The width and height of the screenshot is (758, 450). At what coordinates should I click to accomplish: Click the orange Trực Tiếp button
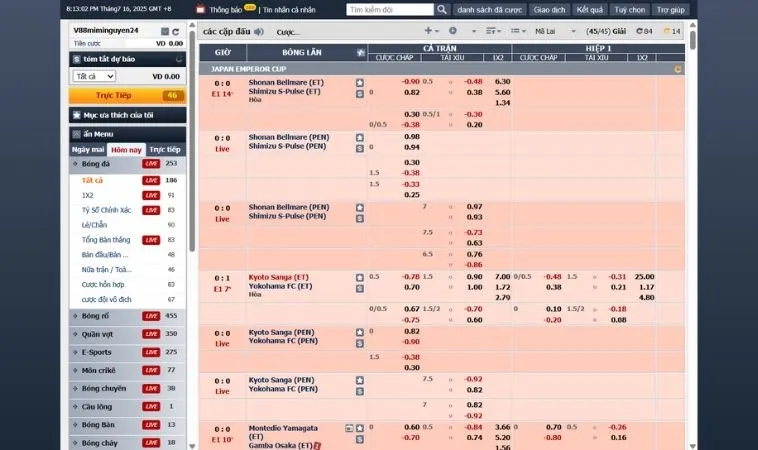coord(127,96)
